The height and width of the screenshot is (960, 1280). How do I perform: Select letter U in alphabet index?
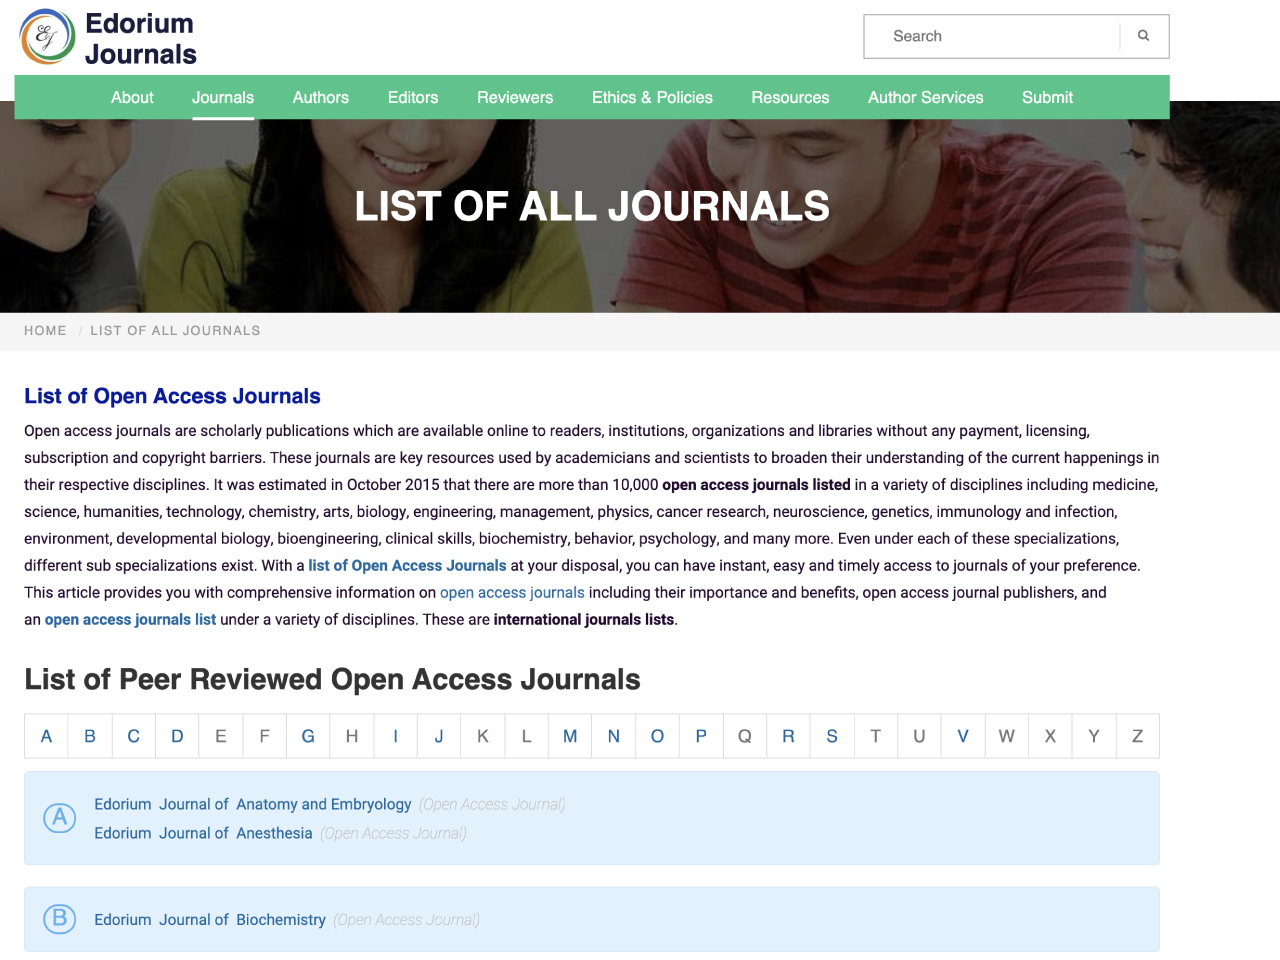tap(919, 736)
